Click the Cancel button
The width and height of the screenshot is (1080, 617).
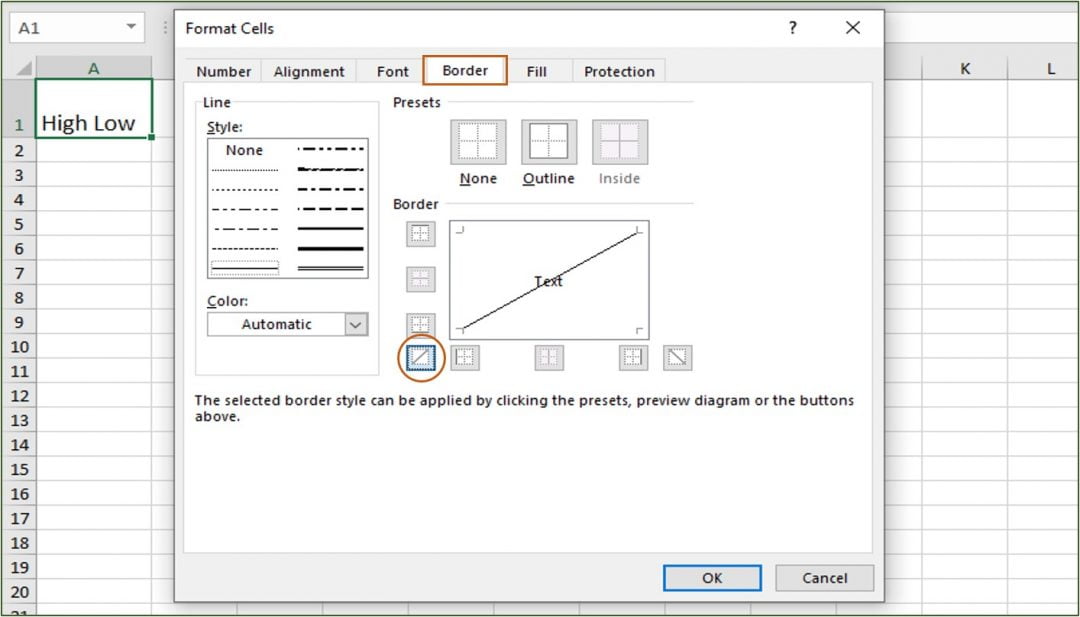click(x=824, y=578)
